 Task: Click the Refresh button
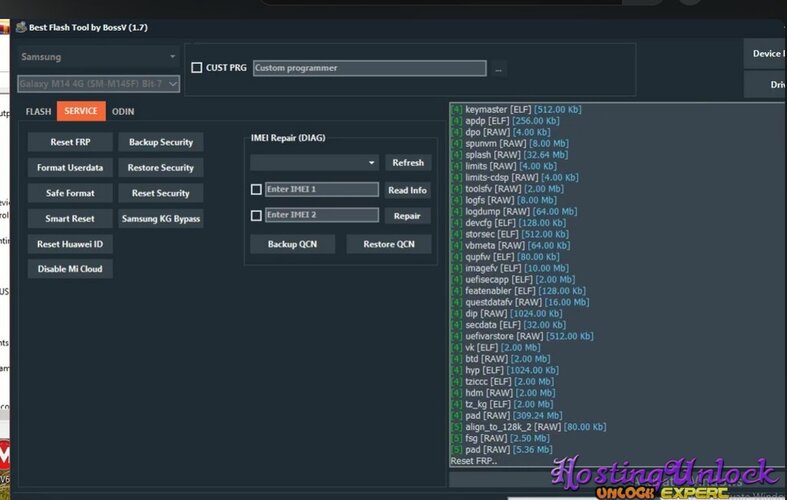[407, 162]
